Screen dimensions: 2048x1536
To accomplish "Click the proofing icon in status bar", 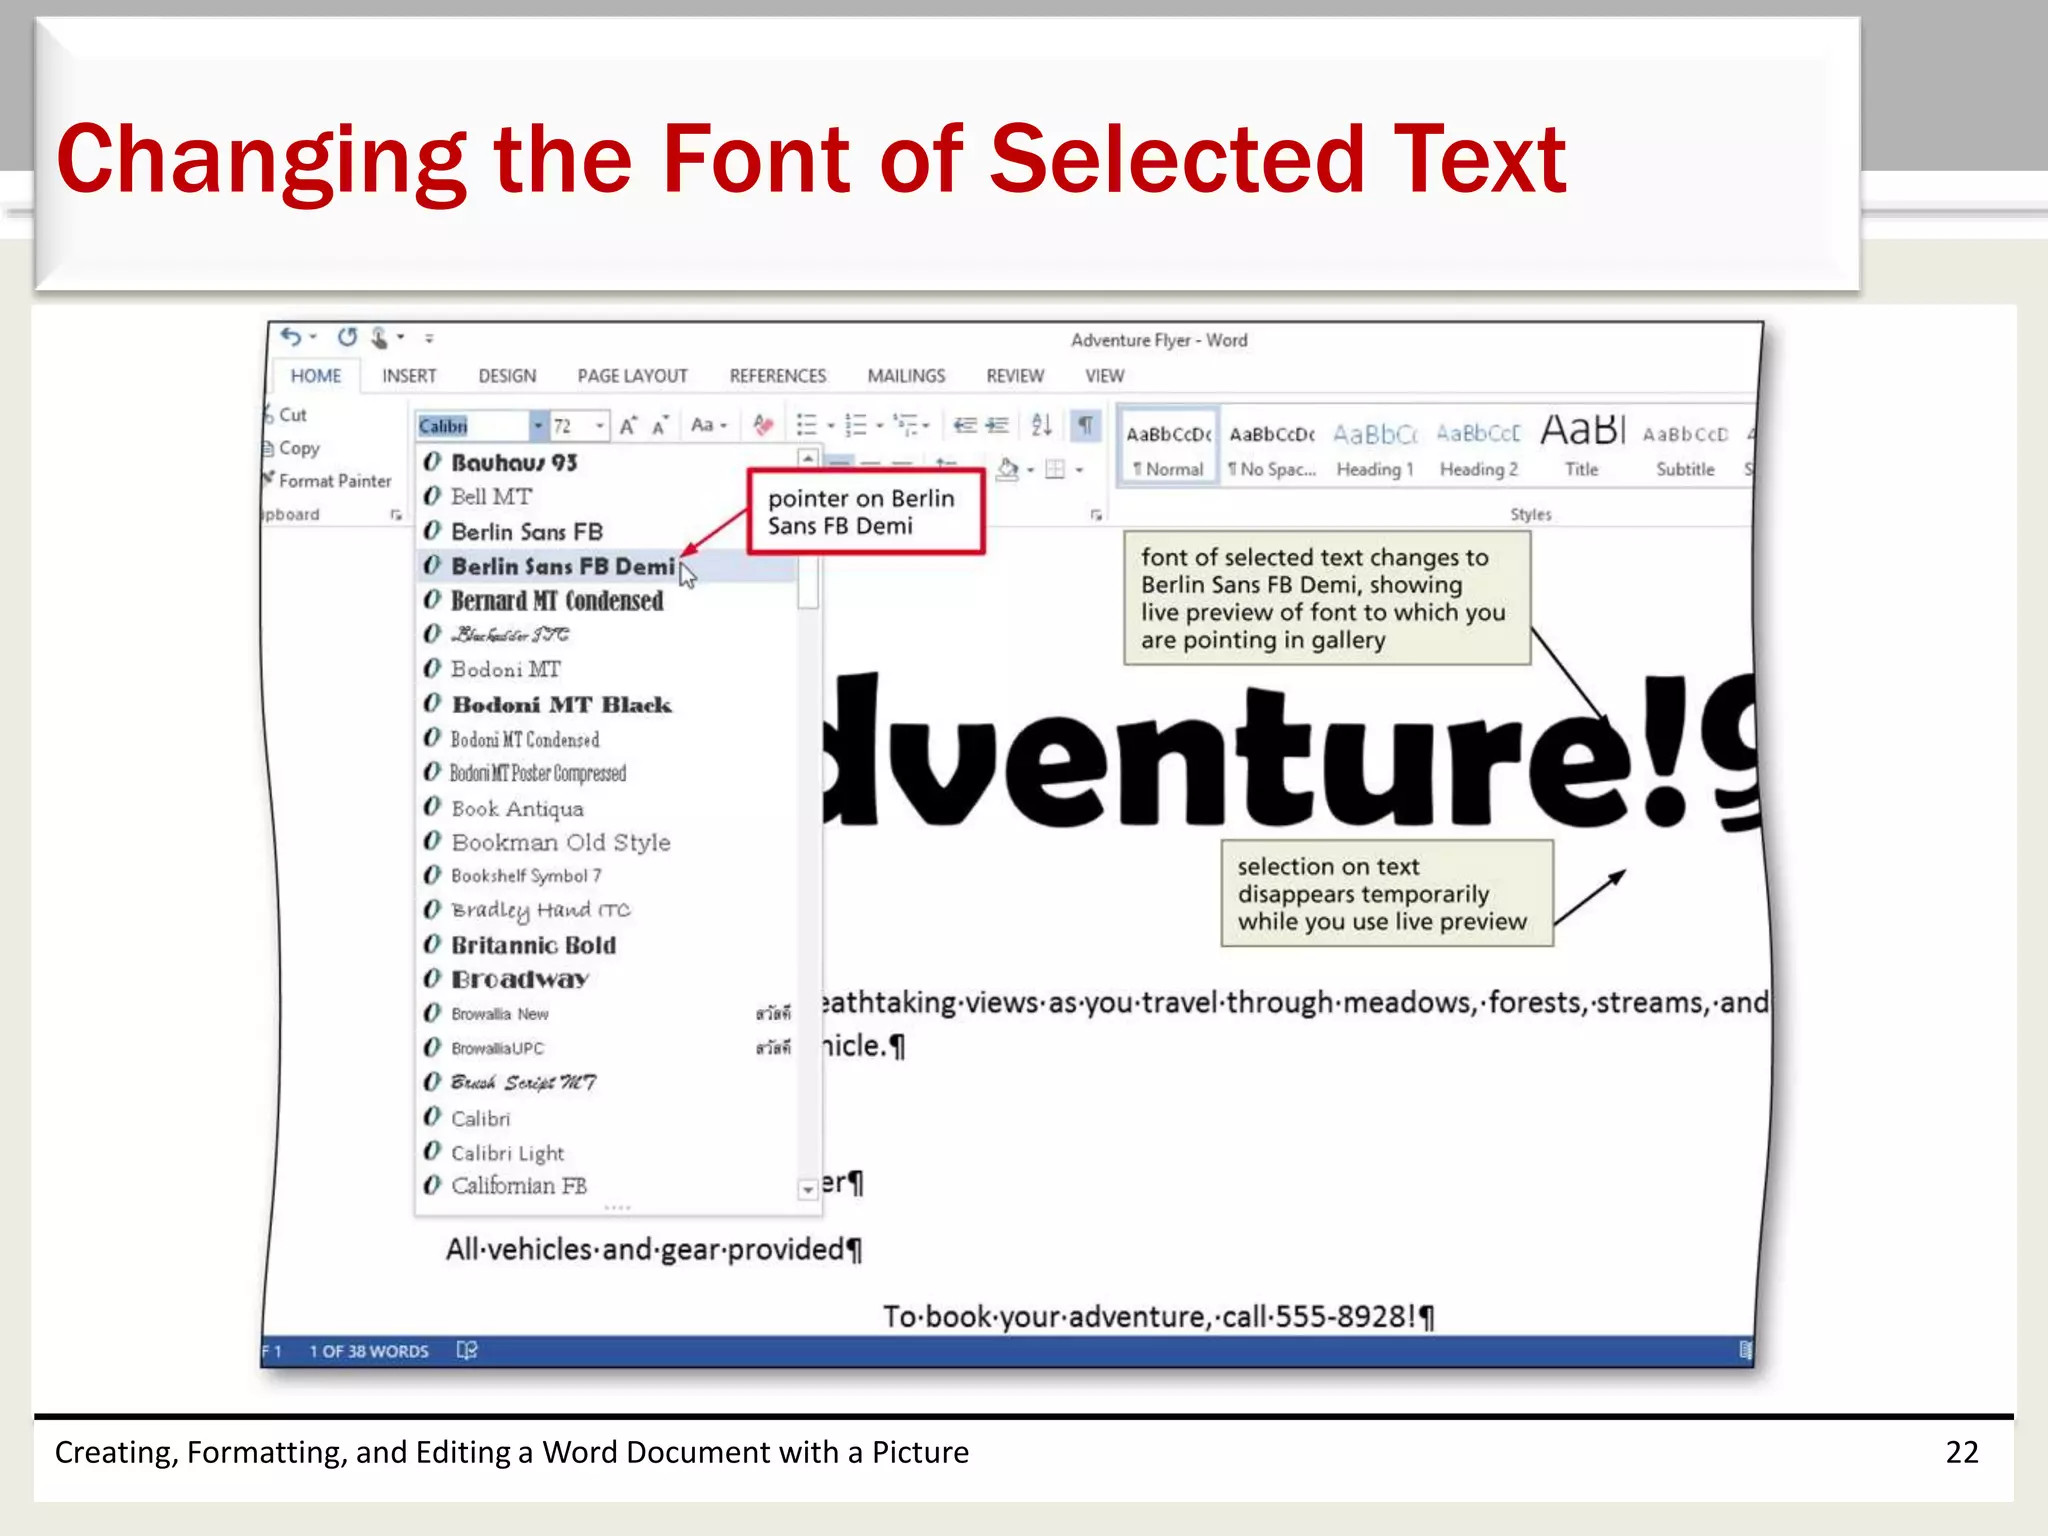I will [x=467, y=1351].
